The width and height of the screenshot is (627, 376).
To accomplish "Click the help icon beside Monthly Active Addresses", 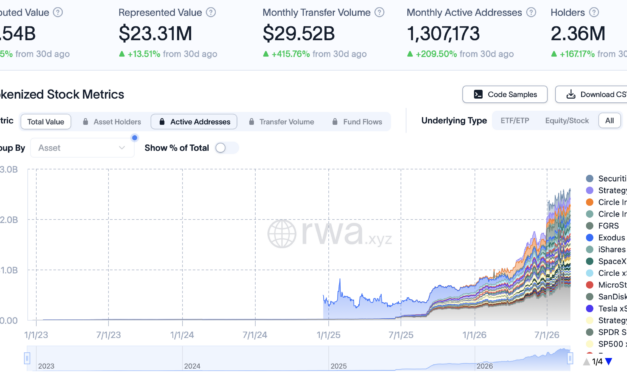I will tap(531, 12).
